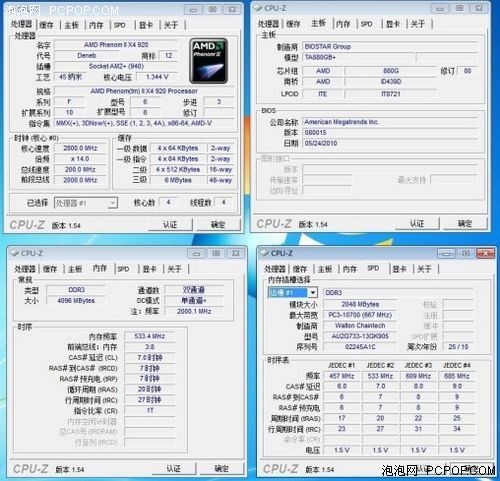Select 处理器 tab in memory window
500x481 pixels.
click(25, 269)
